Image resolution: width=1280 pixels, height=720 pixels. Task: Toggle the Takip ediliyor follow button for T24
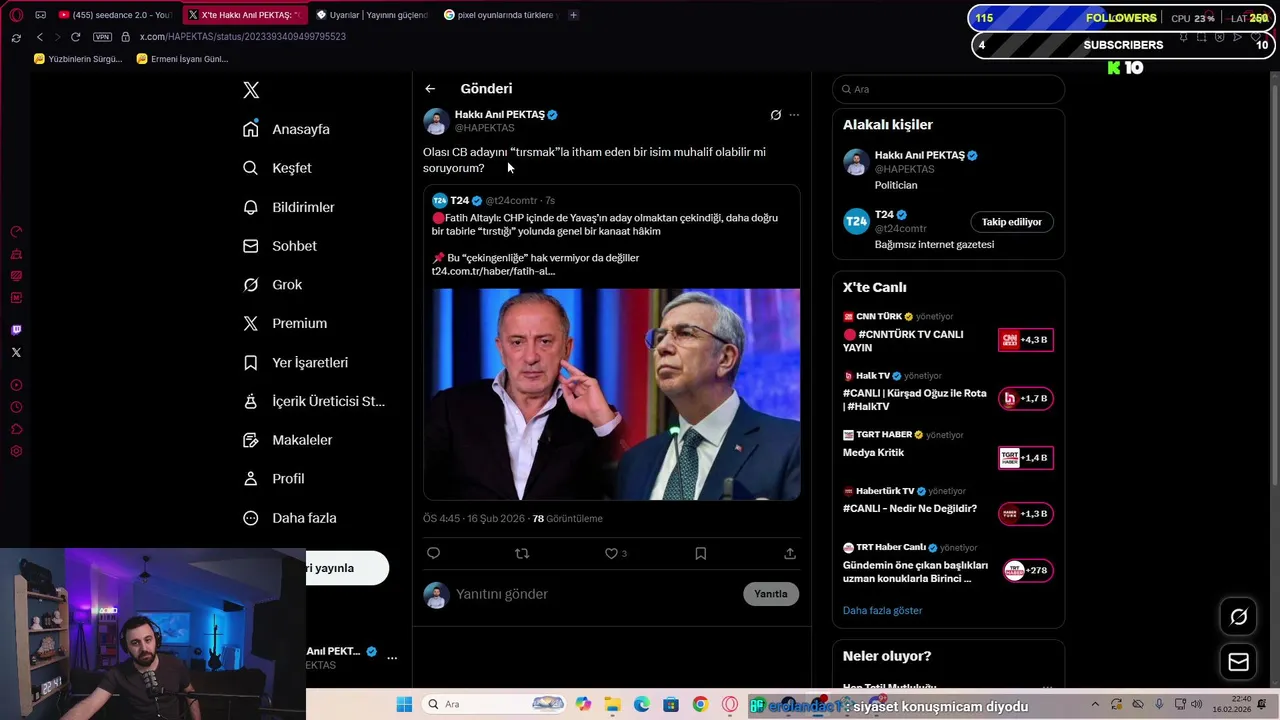[1011, 222]
